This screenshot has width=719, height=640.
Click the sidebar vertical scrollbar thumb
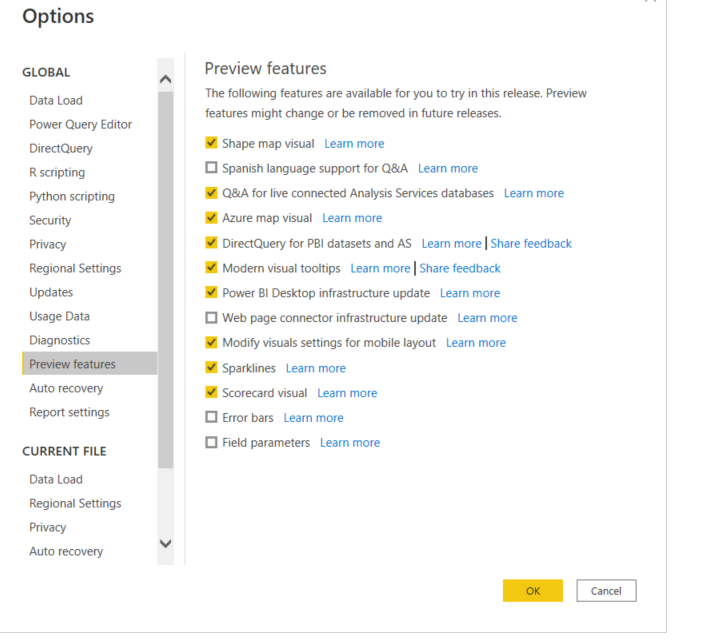click(x=166, y=280)
